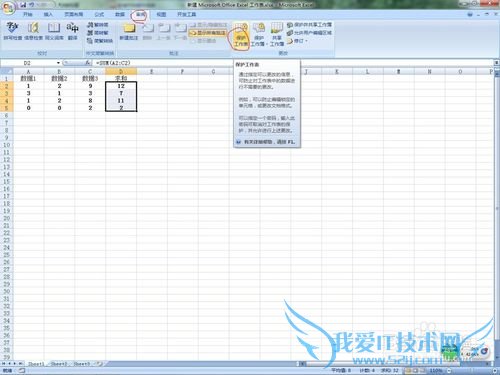Click 保护并共享工作簿 in the ribbon
The image size is (500, 375).
[309, 25]
